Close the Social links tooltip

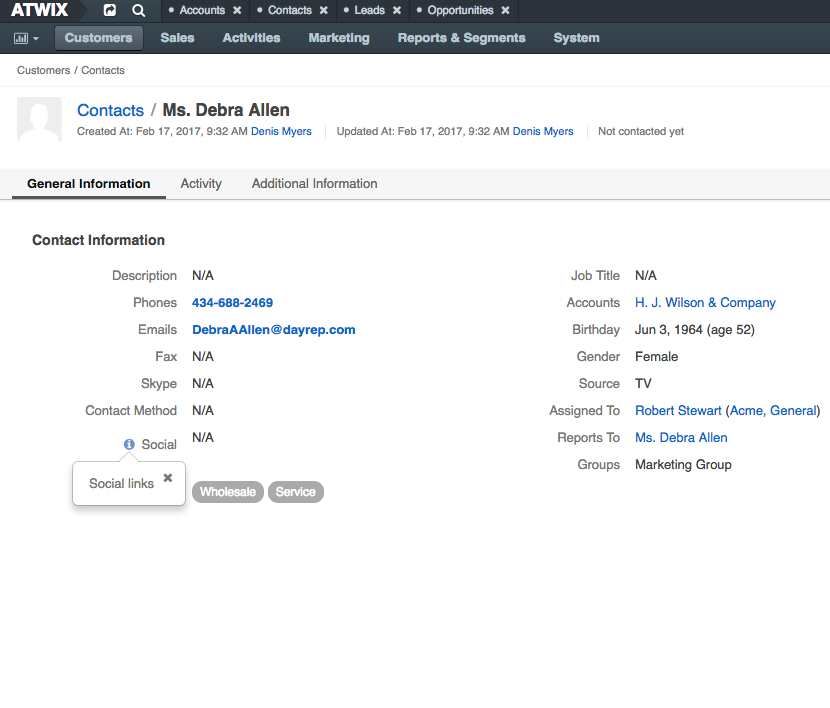tap(168, 478)
